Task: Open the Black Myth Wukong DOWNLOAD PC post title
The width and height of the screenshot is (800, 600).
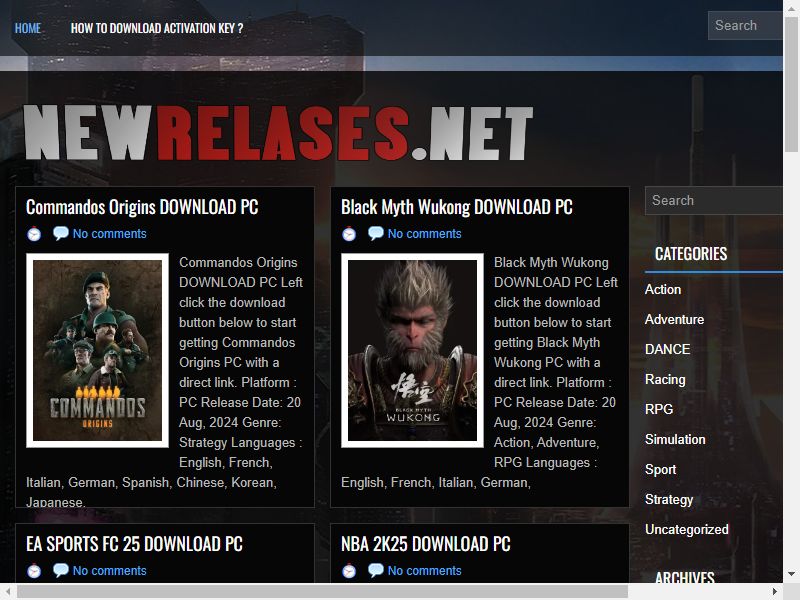Action: point(457,207)
